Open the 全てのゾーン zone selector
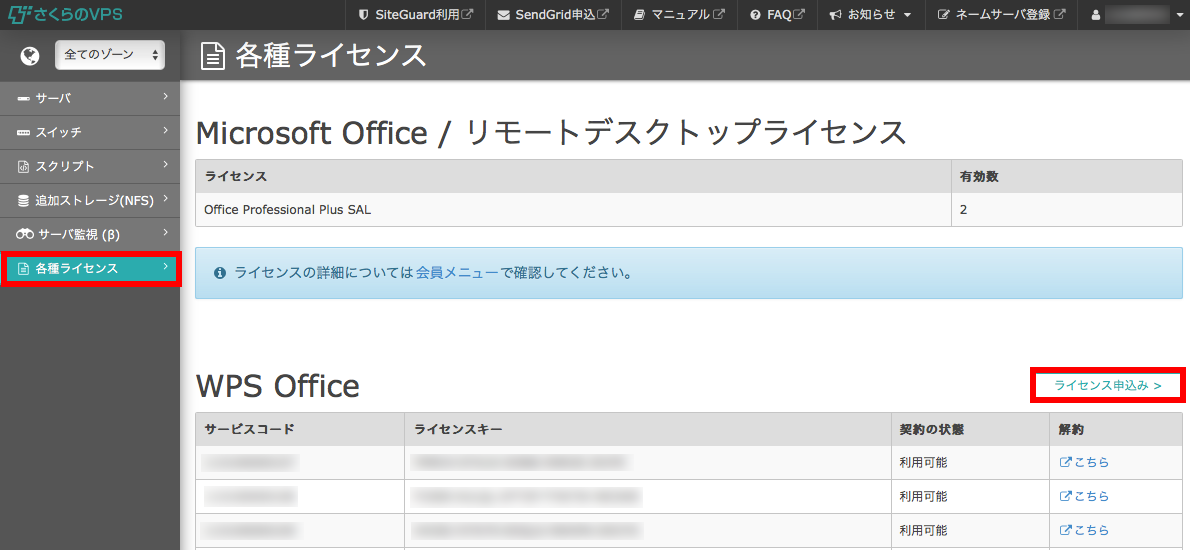Viewport: 1190px width, 550px height. click(110, 55)
